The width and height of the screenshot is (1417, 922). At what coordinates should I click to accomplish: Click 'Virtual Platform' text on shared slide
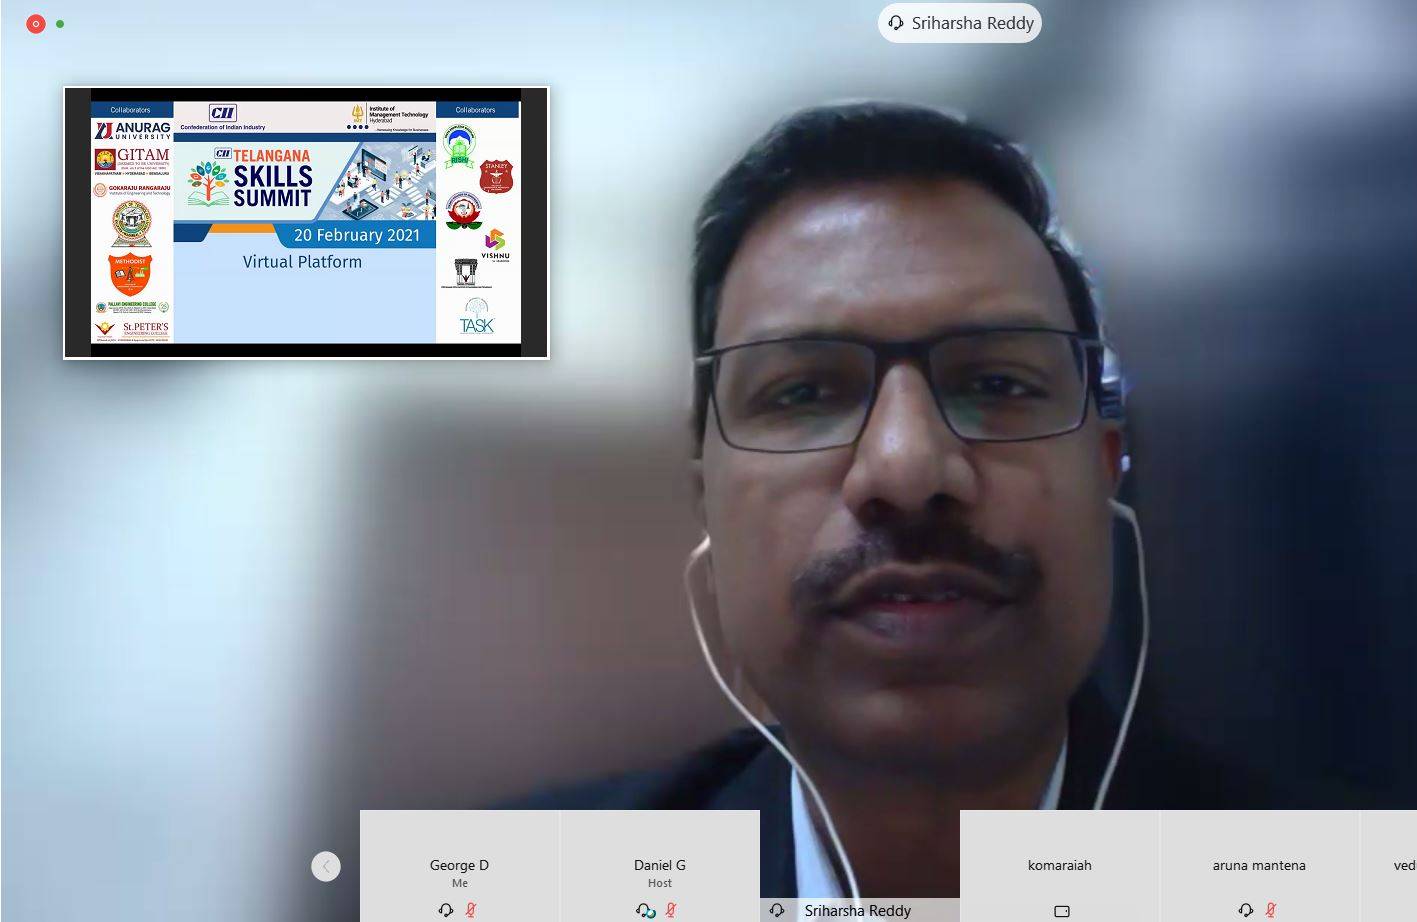tap(302, 262)
